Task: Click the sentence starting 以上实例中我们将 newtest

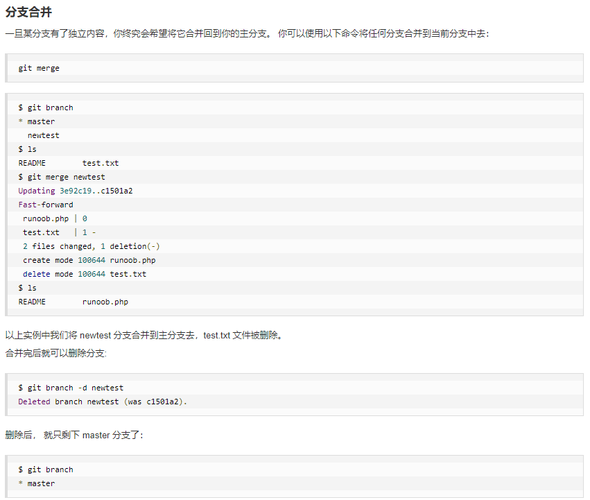Action: tap(144, 335)
